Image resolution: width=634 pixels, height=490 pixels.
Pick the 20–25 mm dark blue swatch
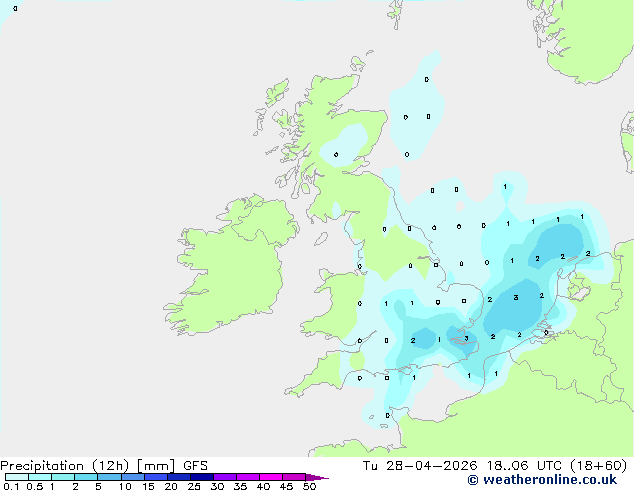pyautogui.click(x=179, y=477)
